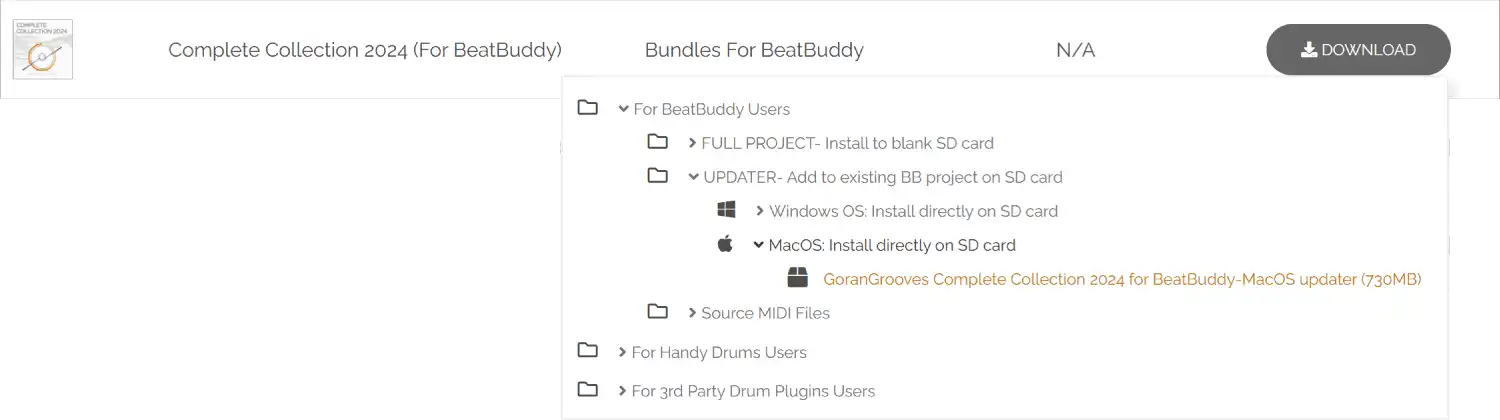
Task: Click the DOWNLOAD button
Action: click(1358, 50)
